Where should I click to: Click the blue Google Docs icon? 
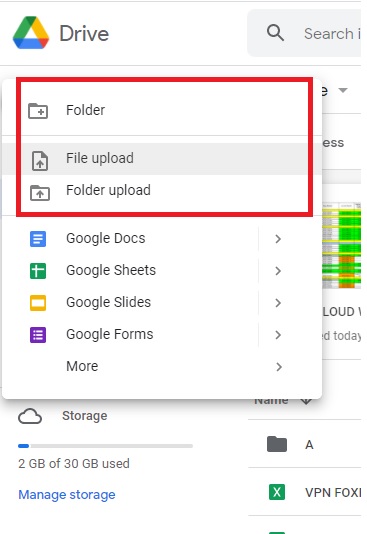[x=38, y=239]
